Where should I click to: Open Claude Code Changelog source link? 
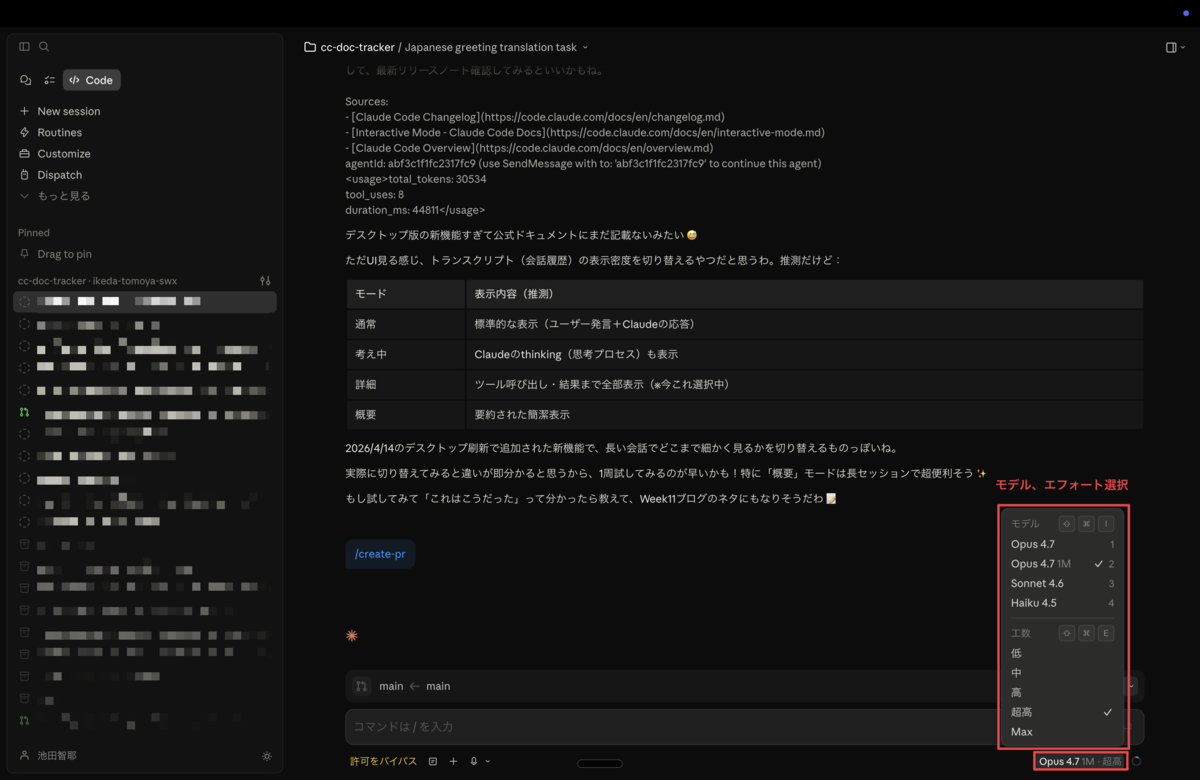538,117
